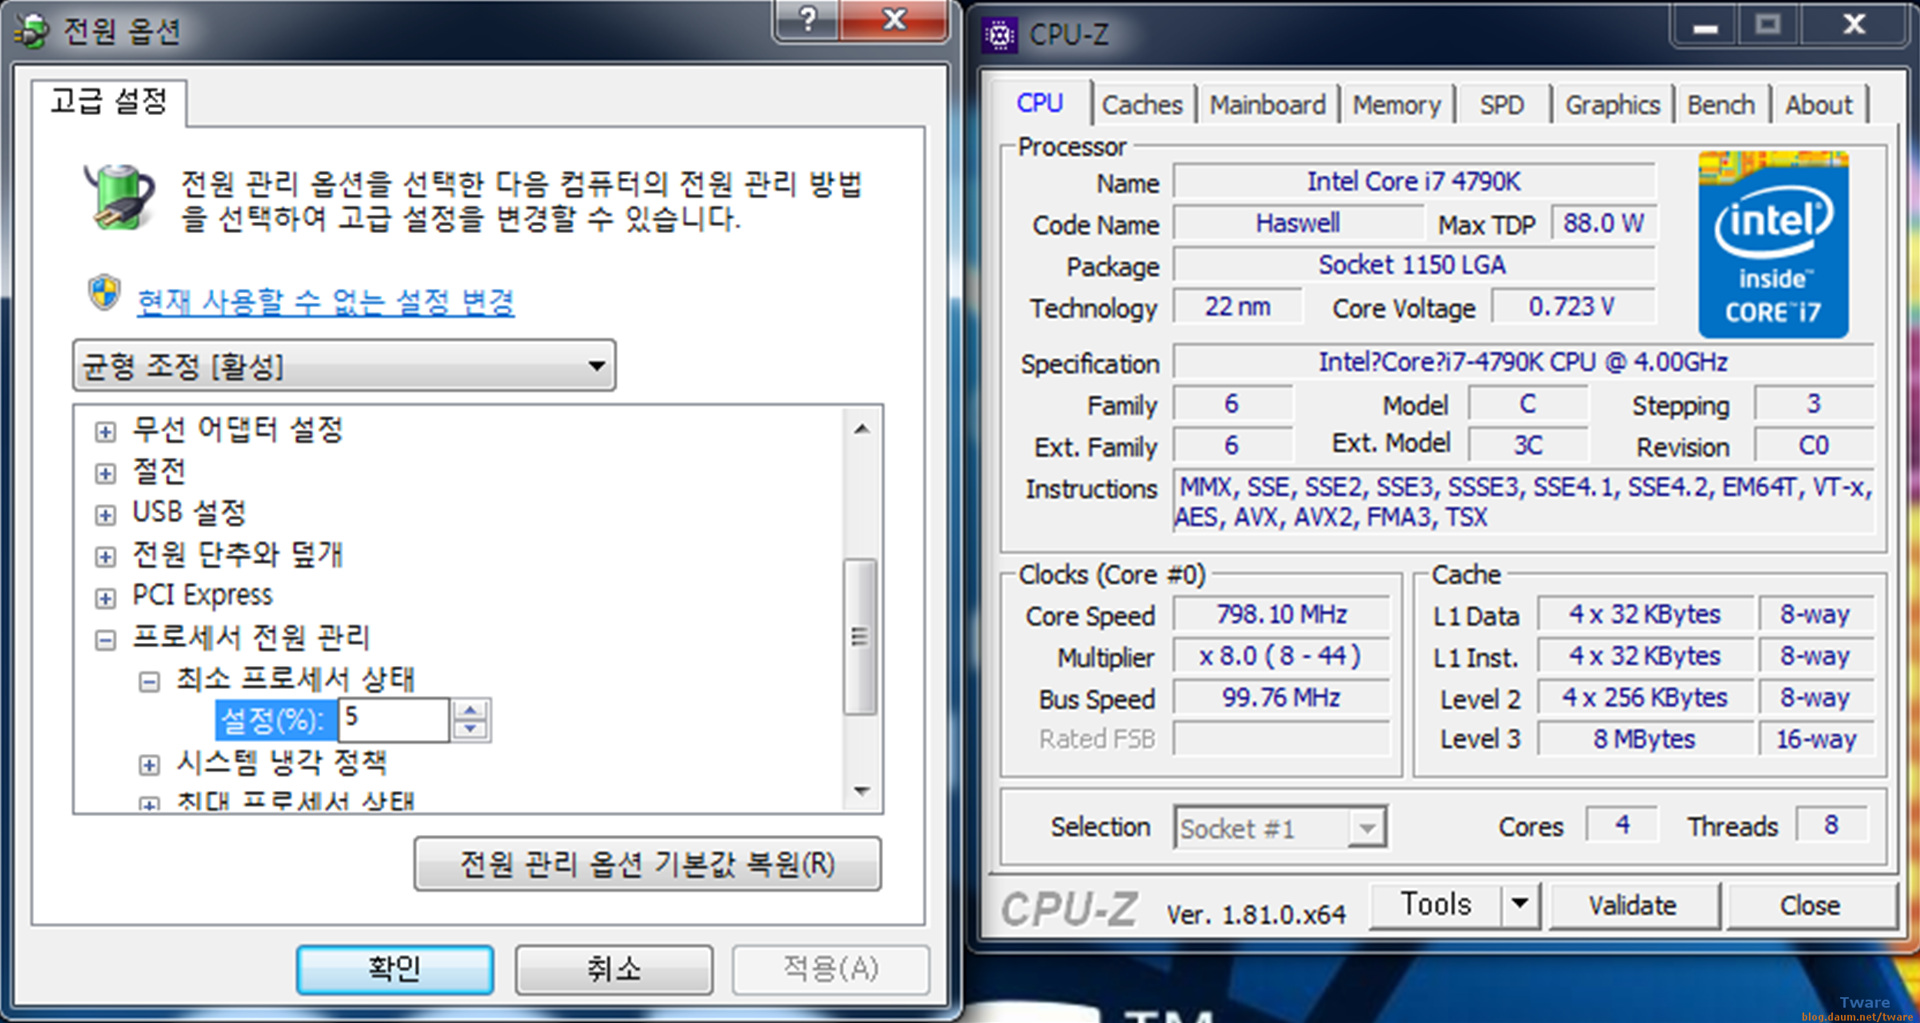Click the Code Name value Haswell

(x=1298, y=223)
